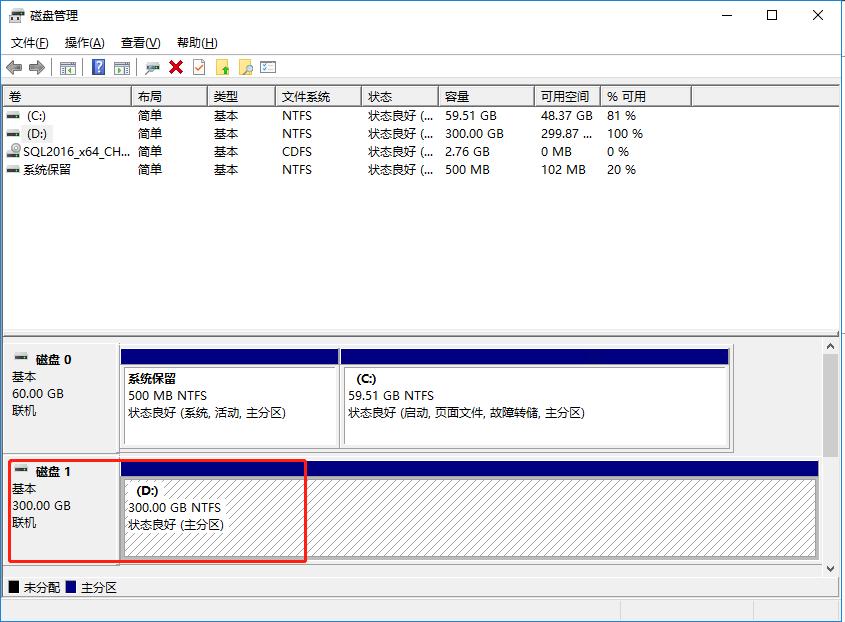The width and height of the screenshot is (845, 622).
Task: Sort list by 容量 column header
Action: pos(457,96)
